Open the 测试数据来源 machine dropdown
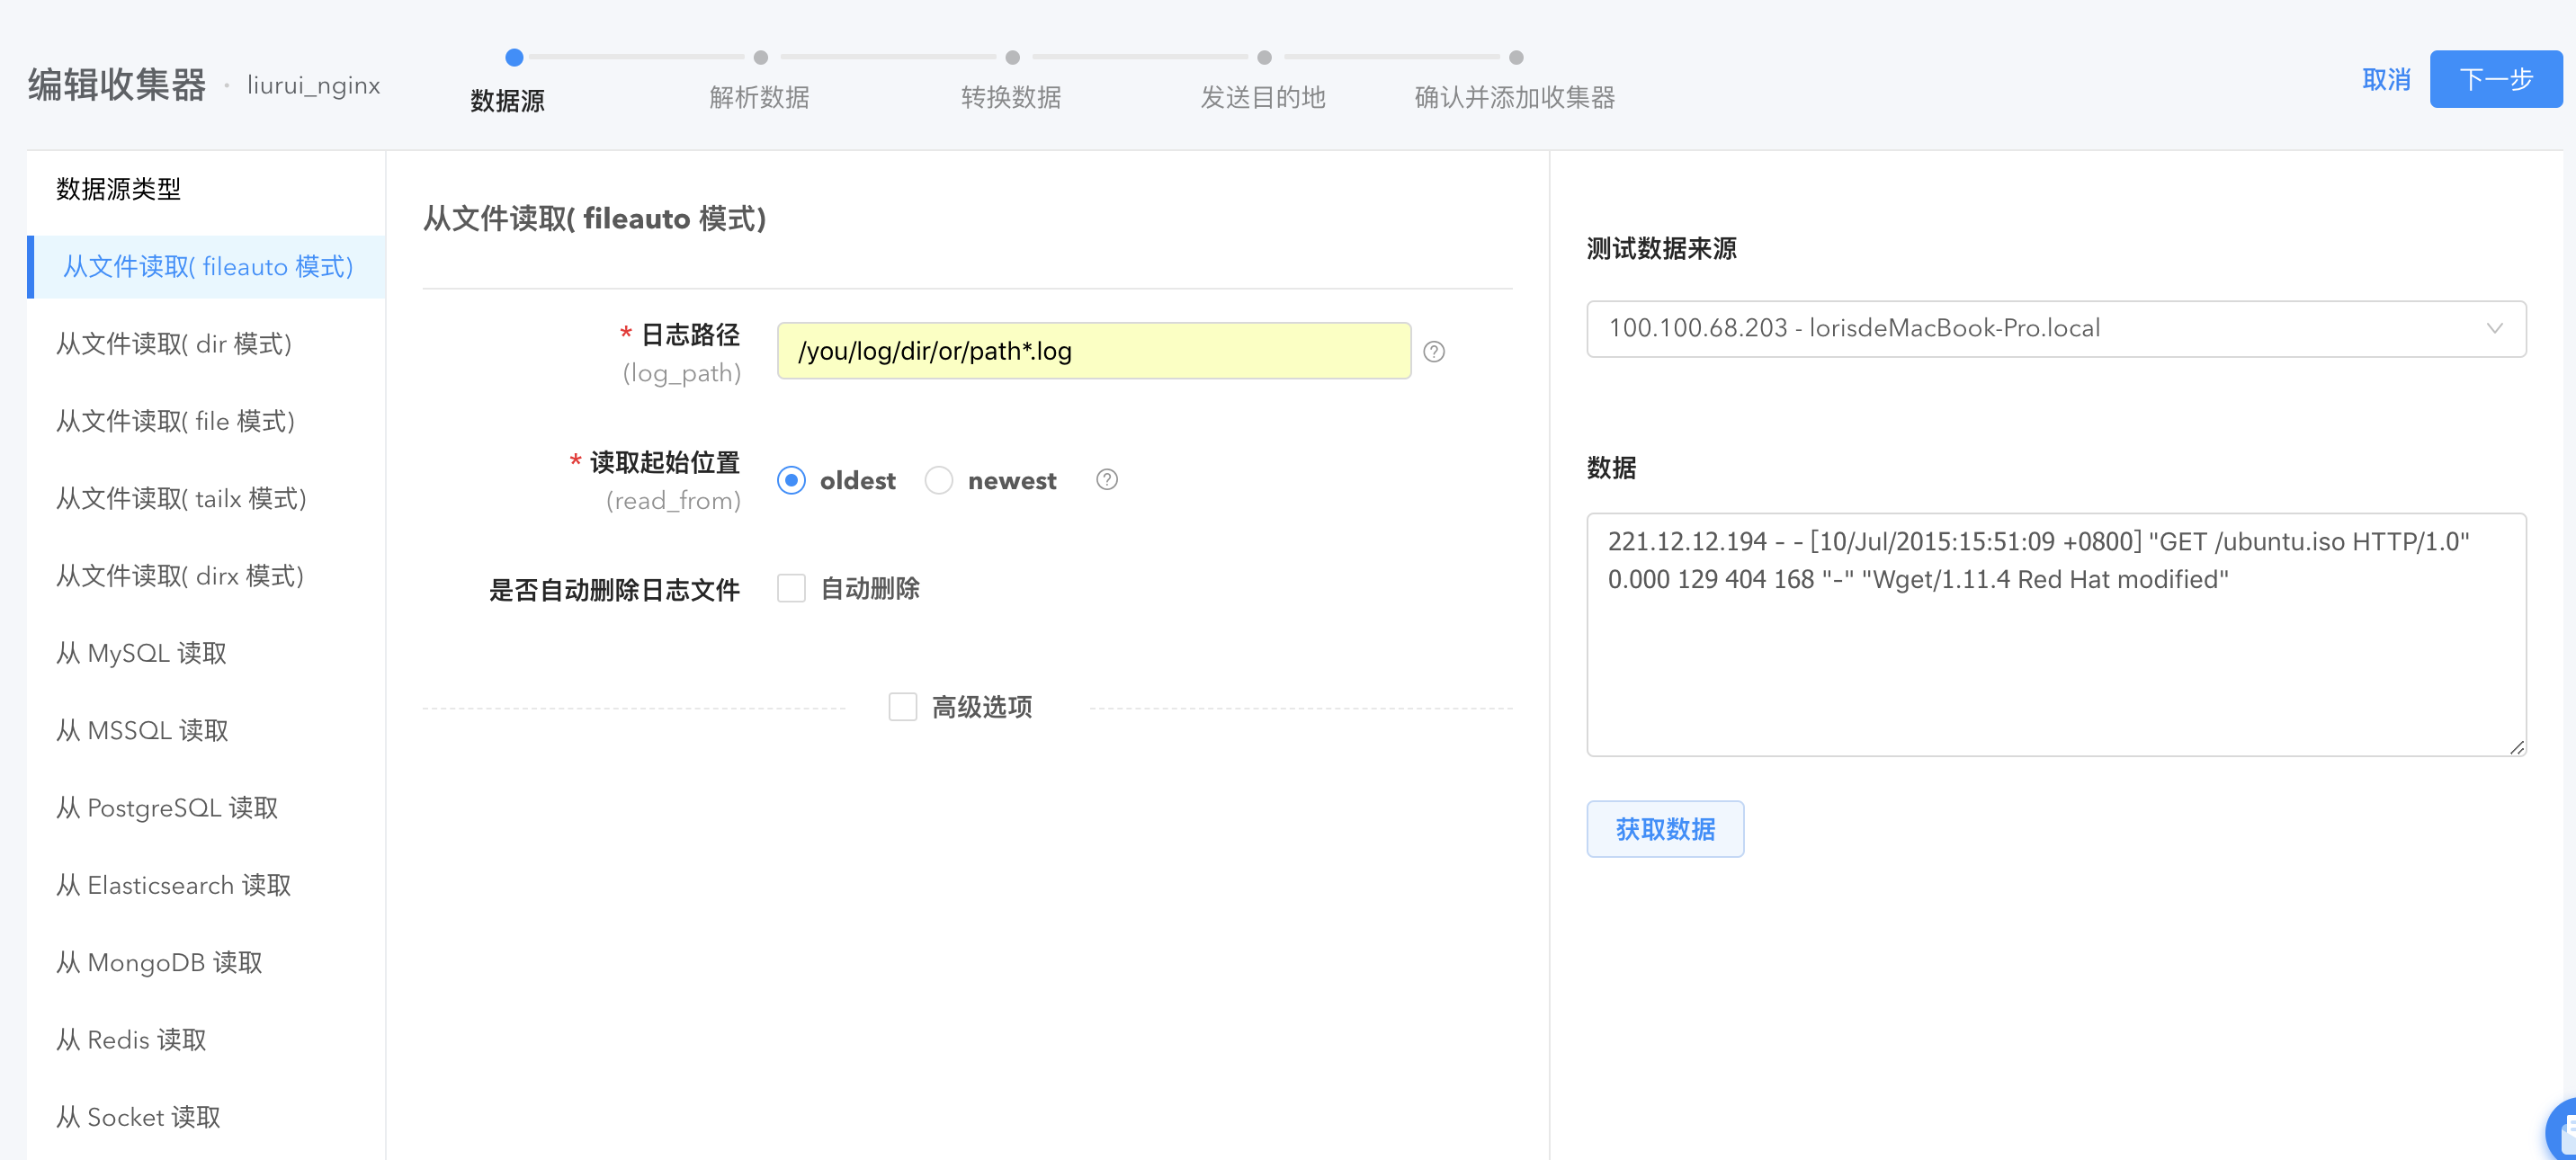 pos(2055,328)
